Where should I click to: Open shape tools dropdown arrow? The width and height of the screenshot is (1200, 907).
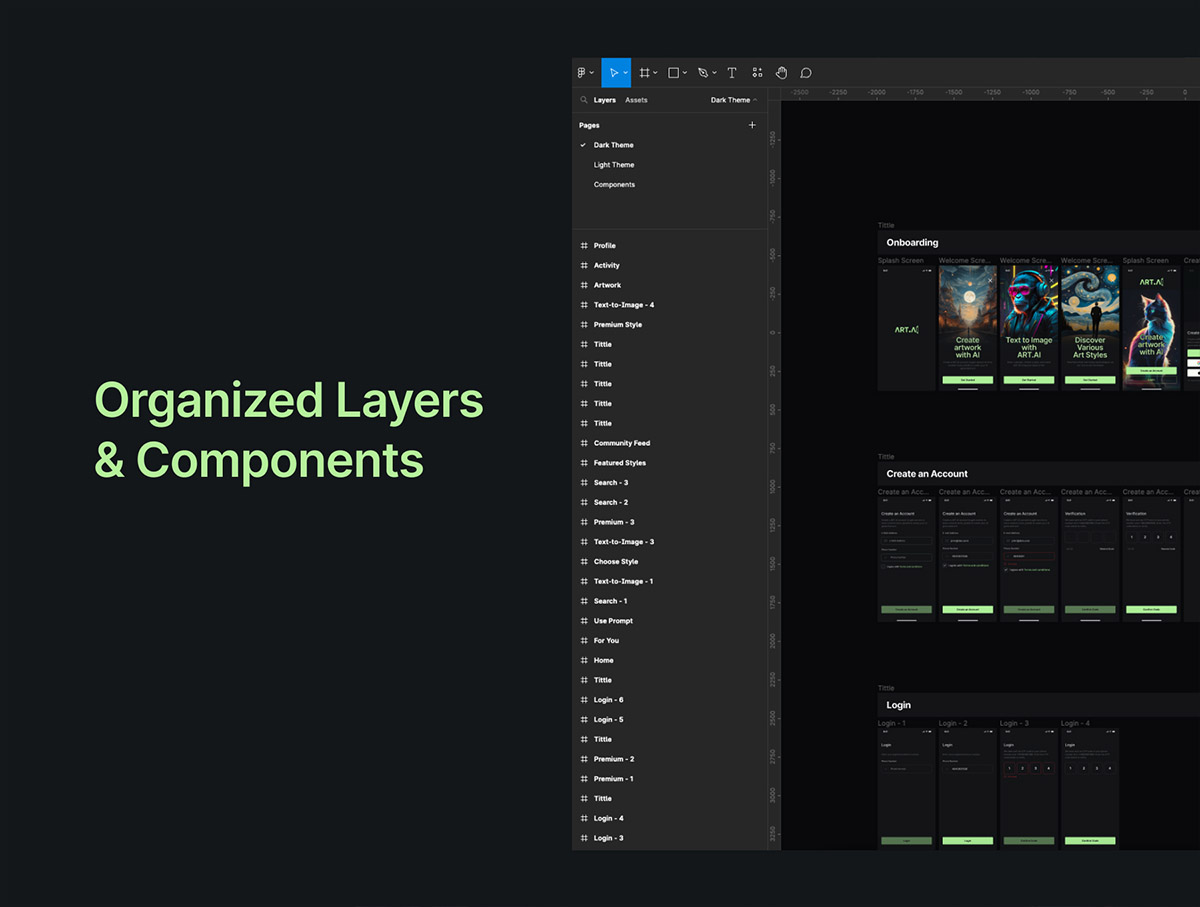coord(685,73)
